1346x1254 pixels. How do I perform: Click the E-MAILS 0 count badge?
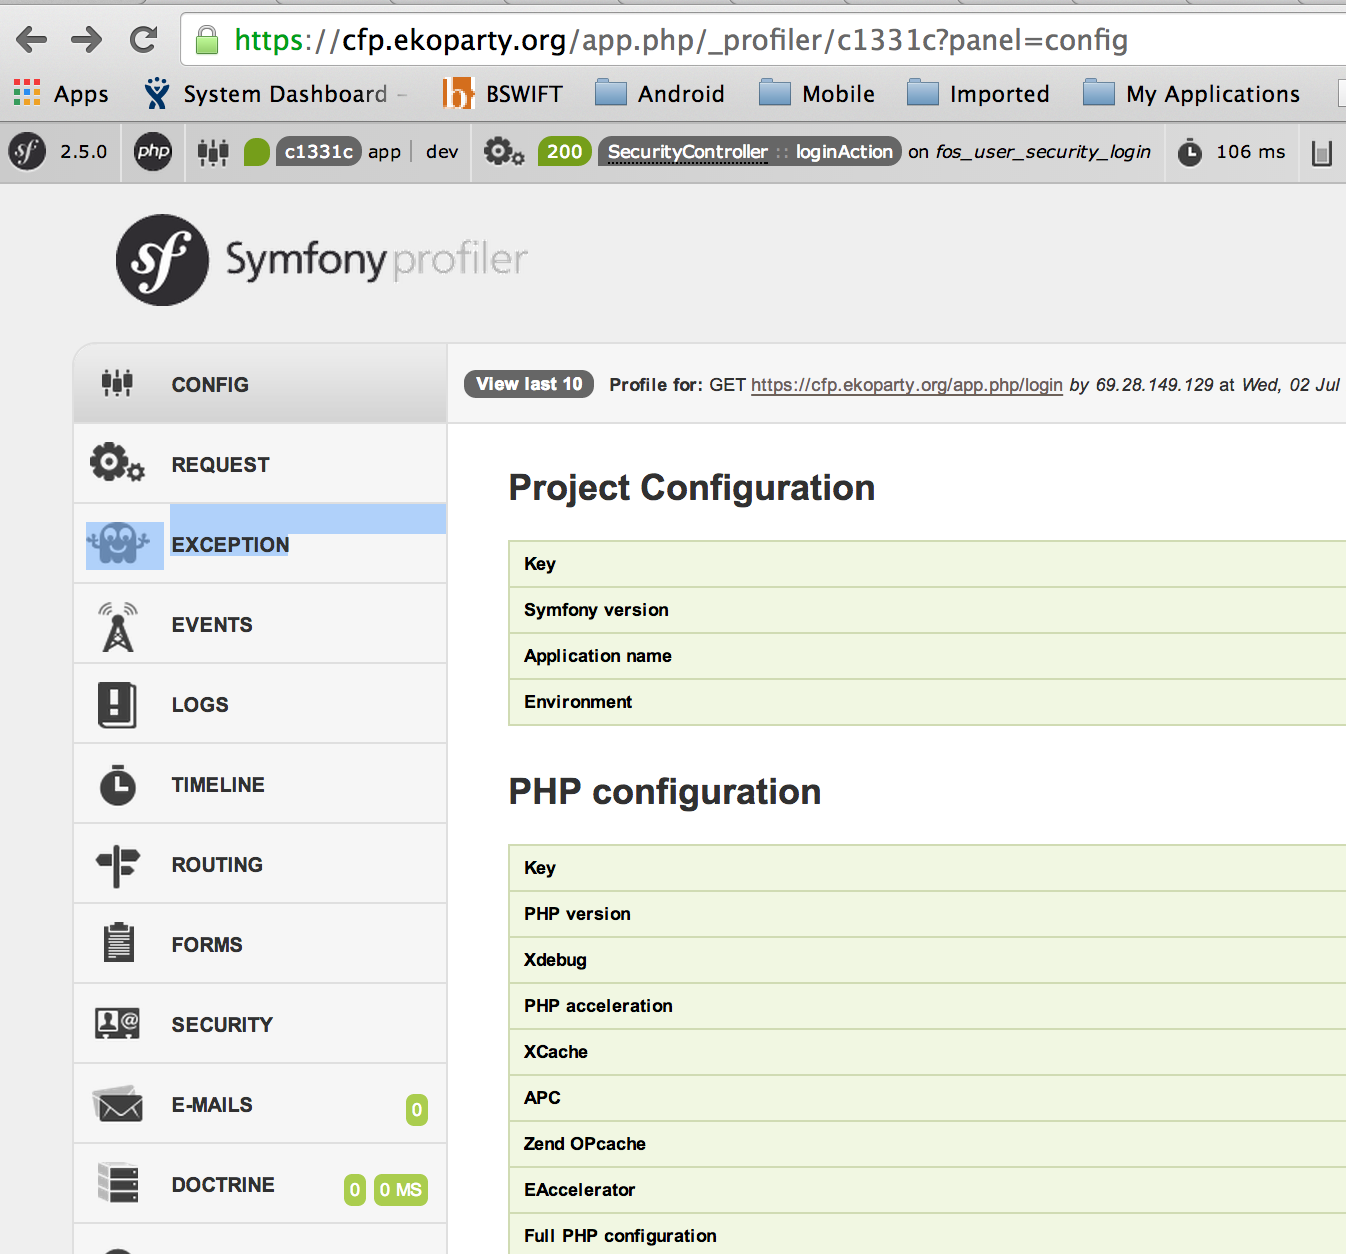(417, 1110)
